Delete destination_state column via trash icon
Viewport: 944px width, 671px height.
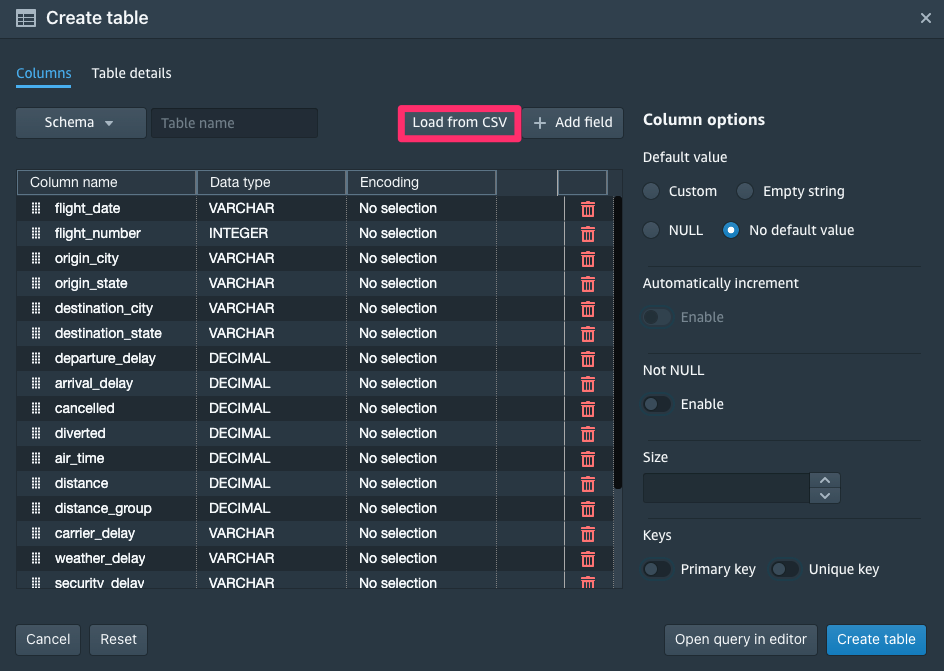tap(588, 334)
